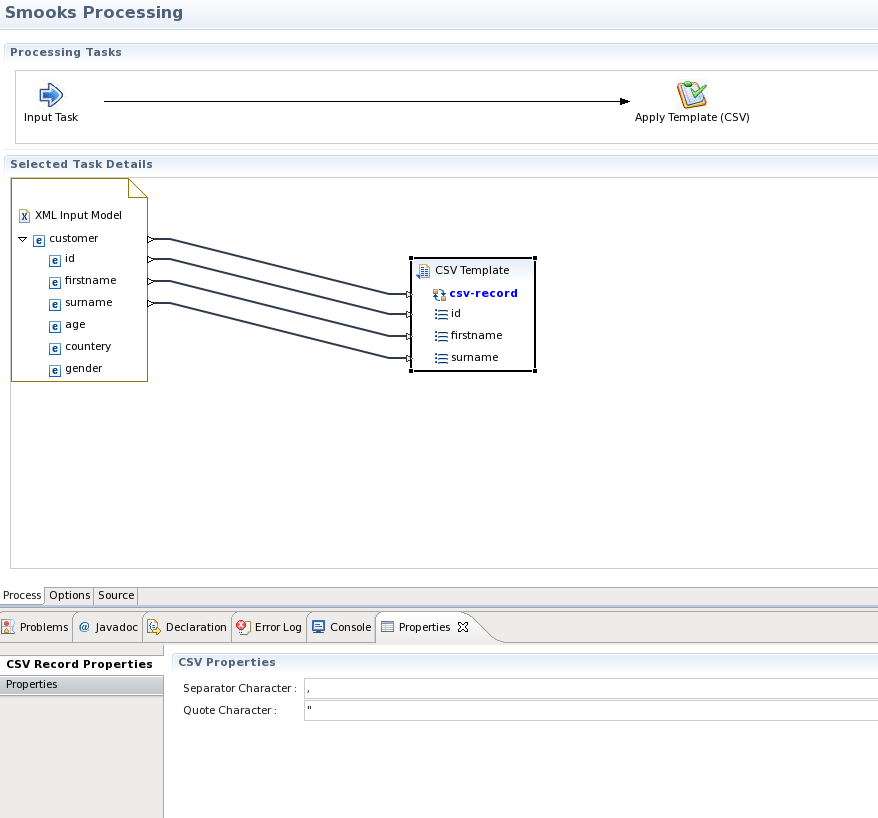
Task: Click the Javadoc @ icon
Action: pos(85,627)
